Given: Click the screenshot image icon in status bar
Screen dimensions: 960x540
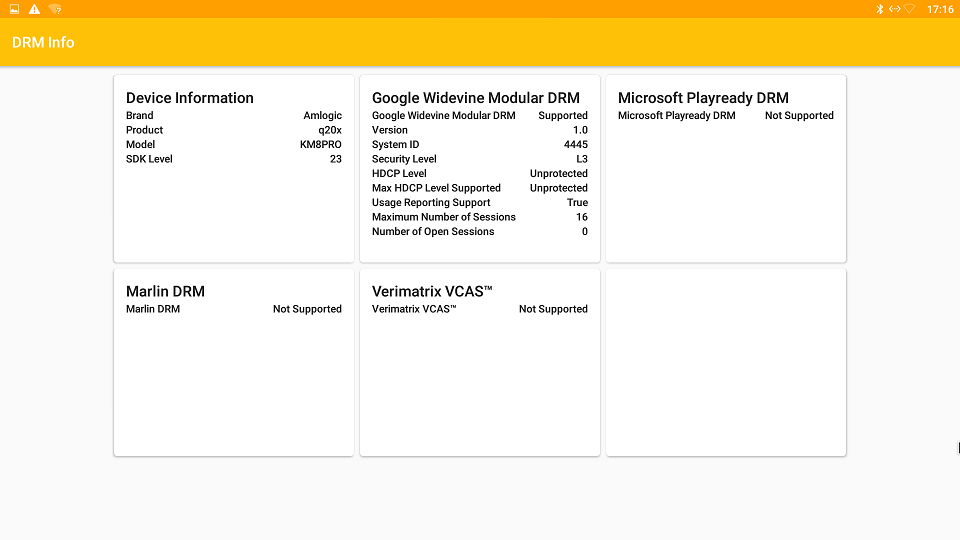Looking at the screenshot, I should coord(14,9).
